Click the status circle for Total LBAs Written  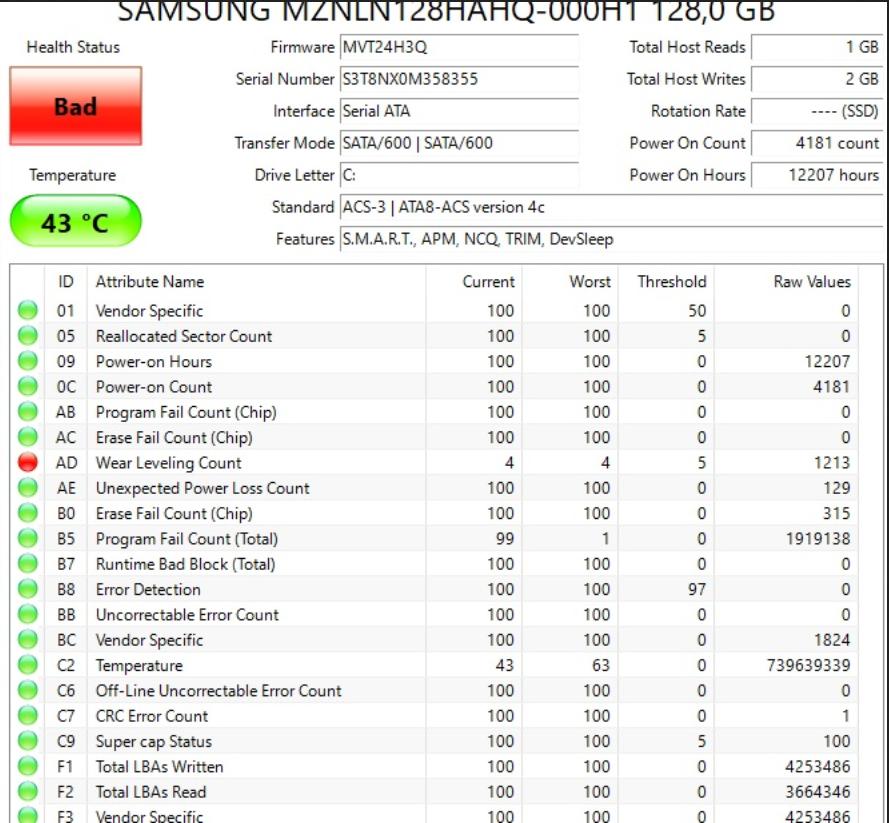(x=28, y=767)
